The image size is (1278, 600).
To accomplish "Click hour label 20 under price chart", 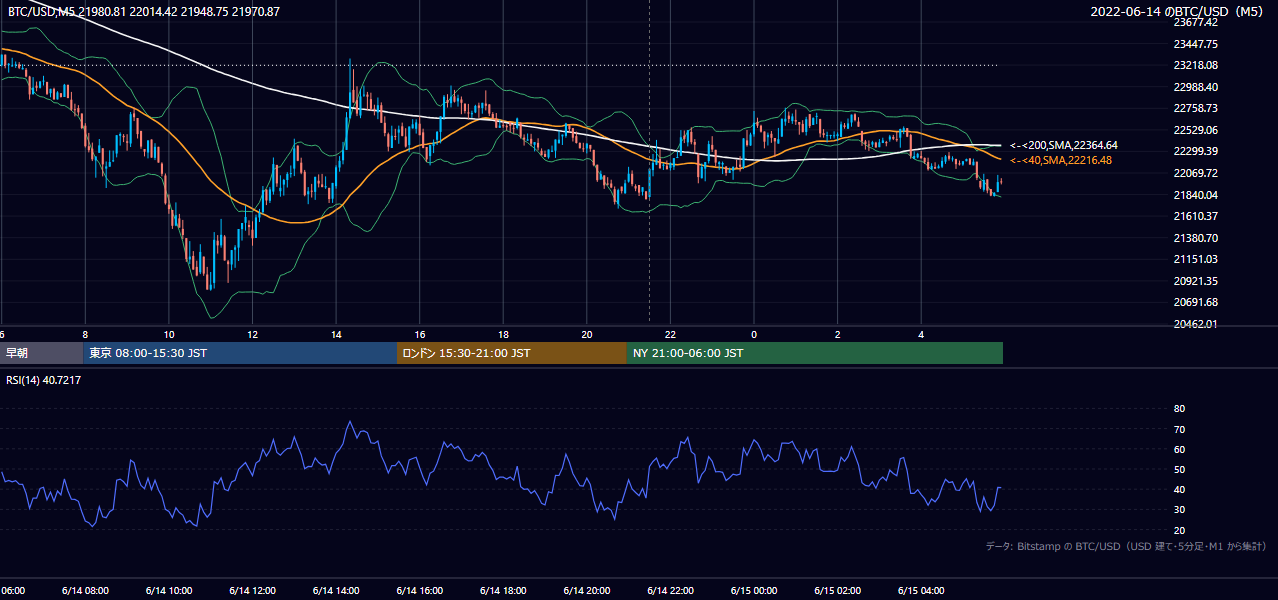I will coord(587,335).
